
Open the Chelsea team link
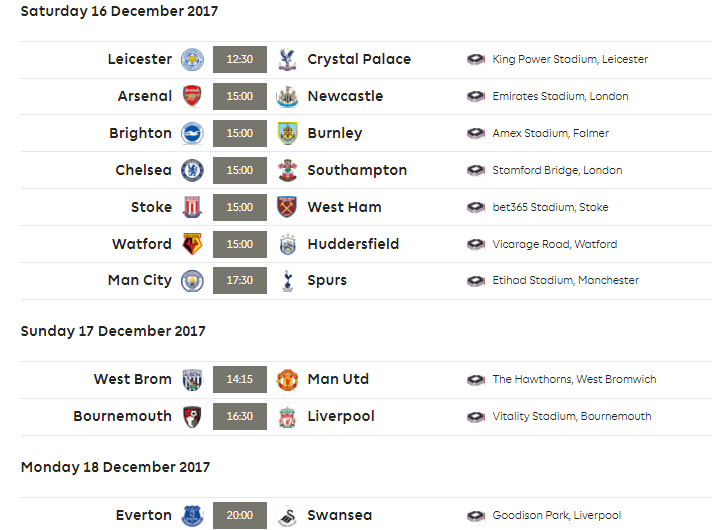point(143,170)
